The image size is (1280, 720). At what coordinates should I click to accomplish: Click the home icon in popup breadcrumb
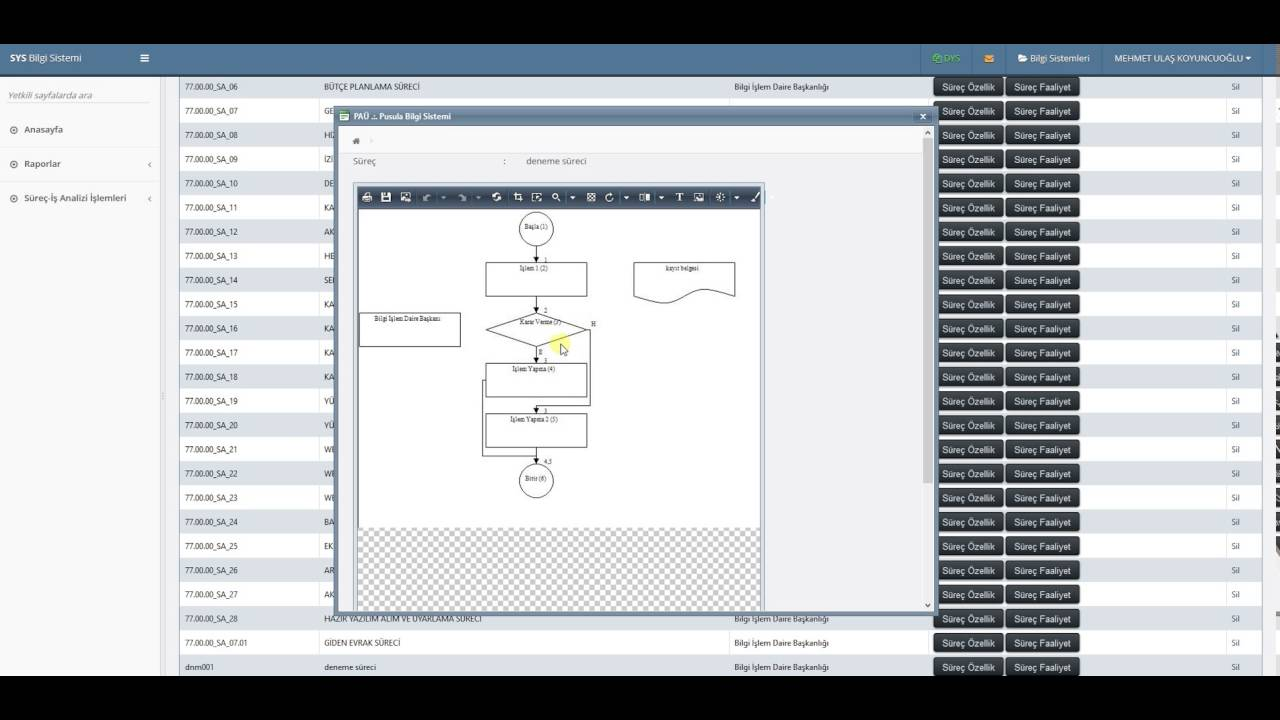356,141
